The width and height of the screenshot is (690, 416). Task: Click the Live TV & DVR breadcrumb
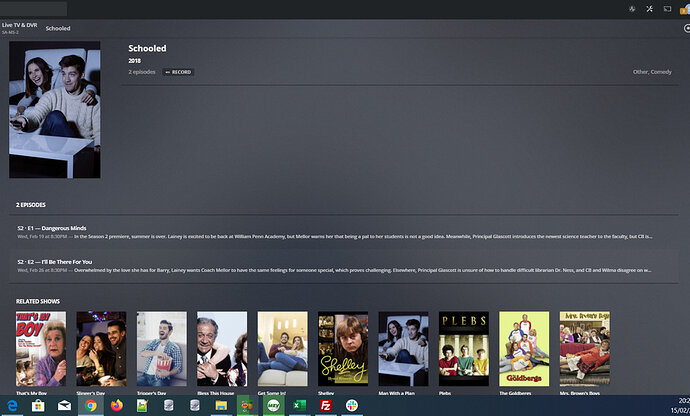(19, 25)
